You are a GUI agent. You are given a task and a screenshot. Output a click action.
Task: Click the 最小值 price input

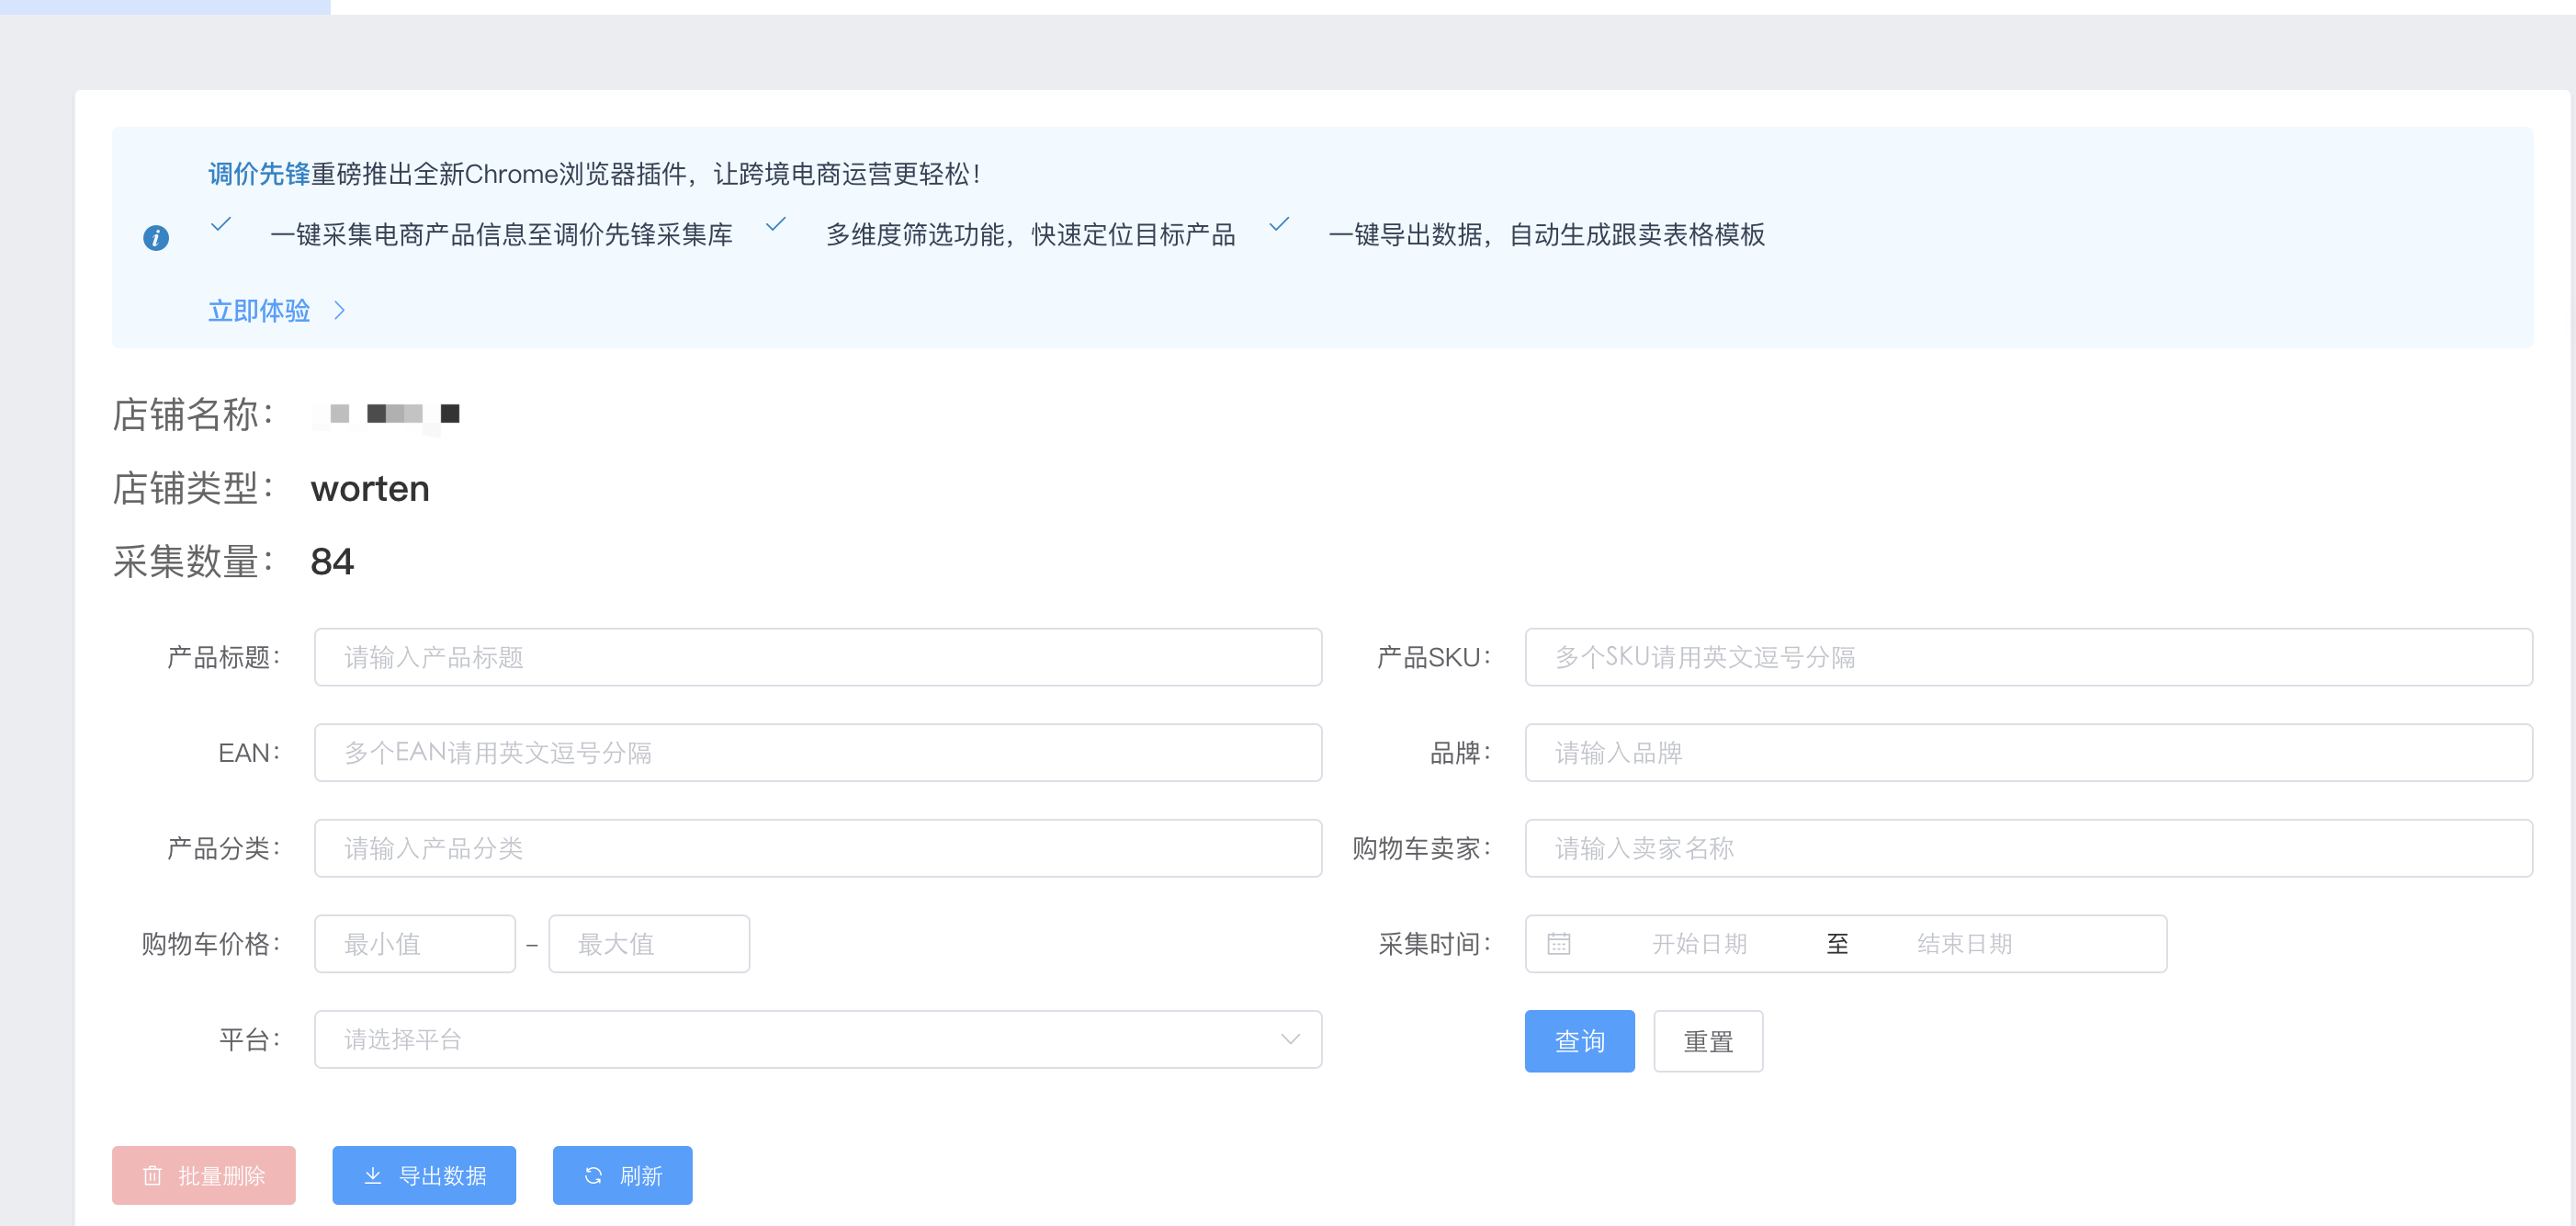click(414, 943)
